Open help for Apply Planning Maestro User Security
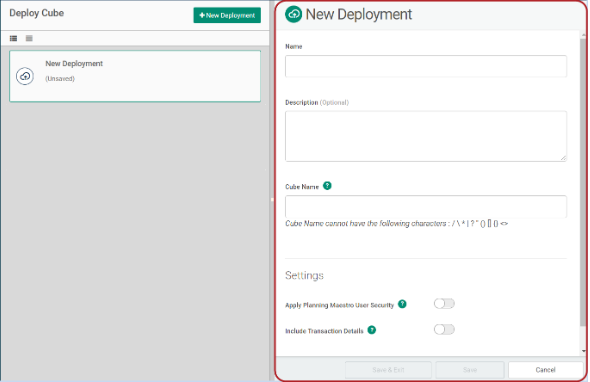 click(402, 304)
